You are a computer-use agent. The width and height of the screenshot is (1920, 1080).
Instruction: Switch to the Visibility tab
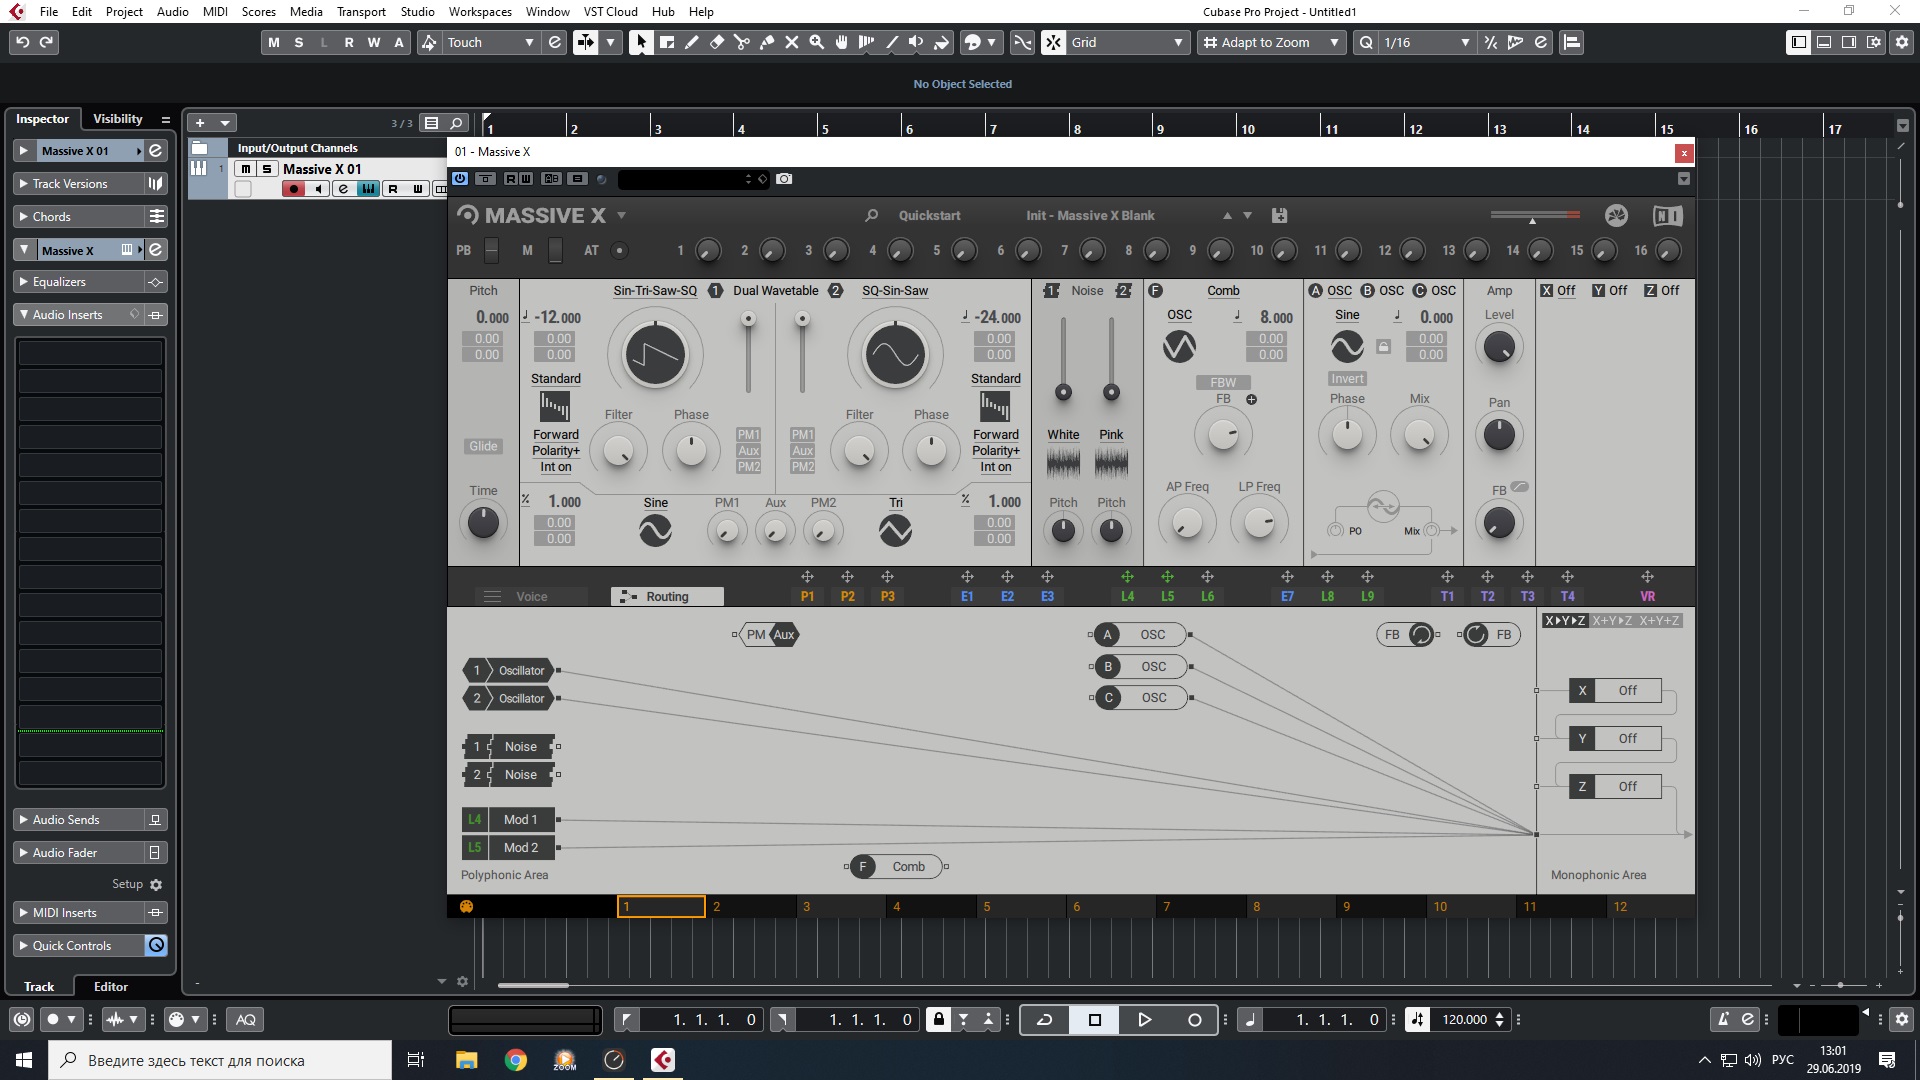(117, 118)
